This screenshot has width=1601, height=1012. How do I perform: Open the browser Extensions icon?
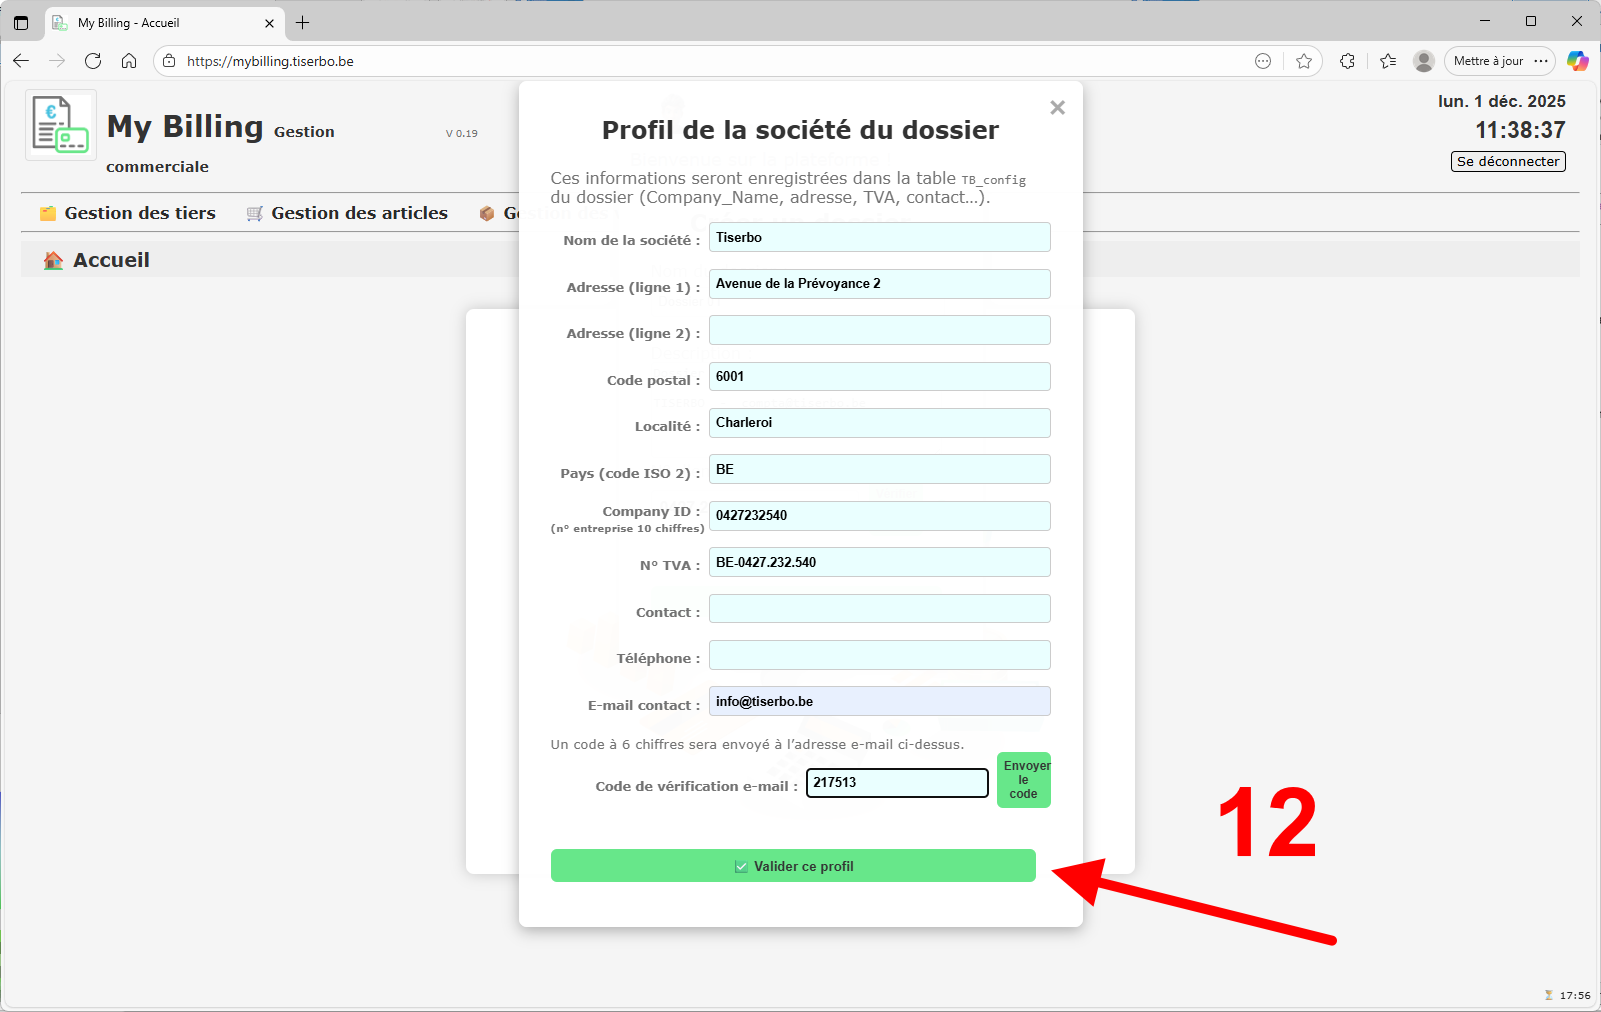pos(1347,61)
